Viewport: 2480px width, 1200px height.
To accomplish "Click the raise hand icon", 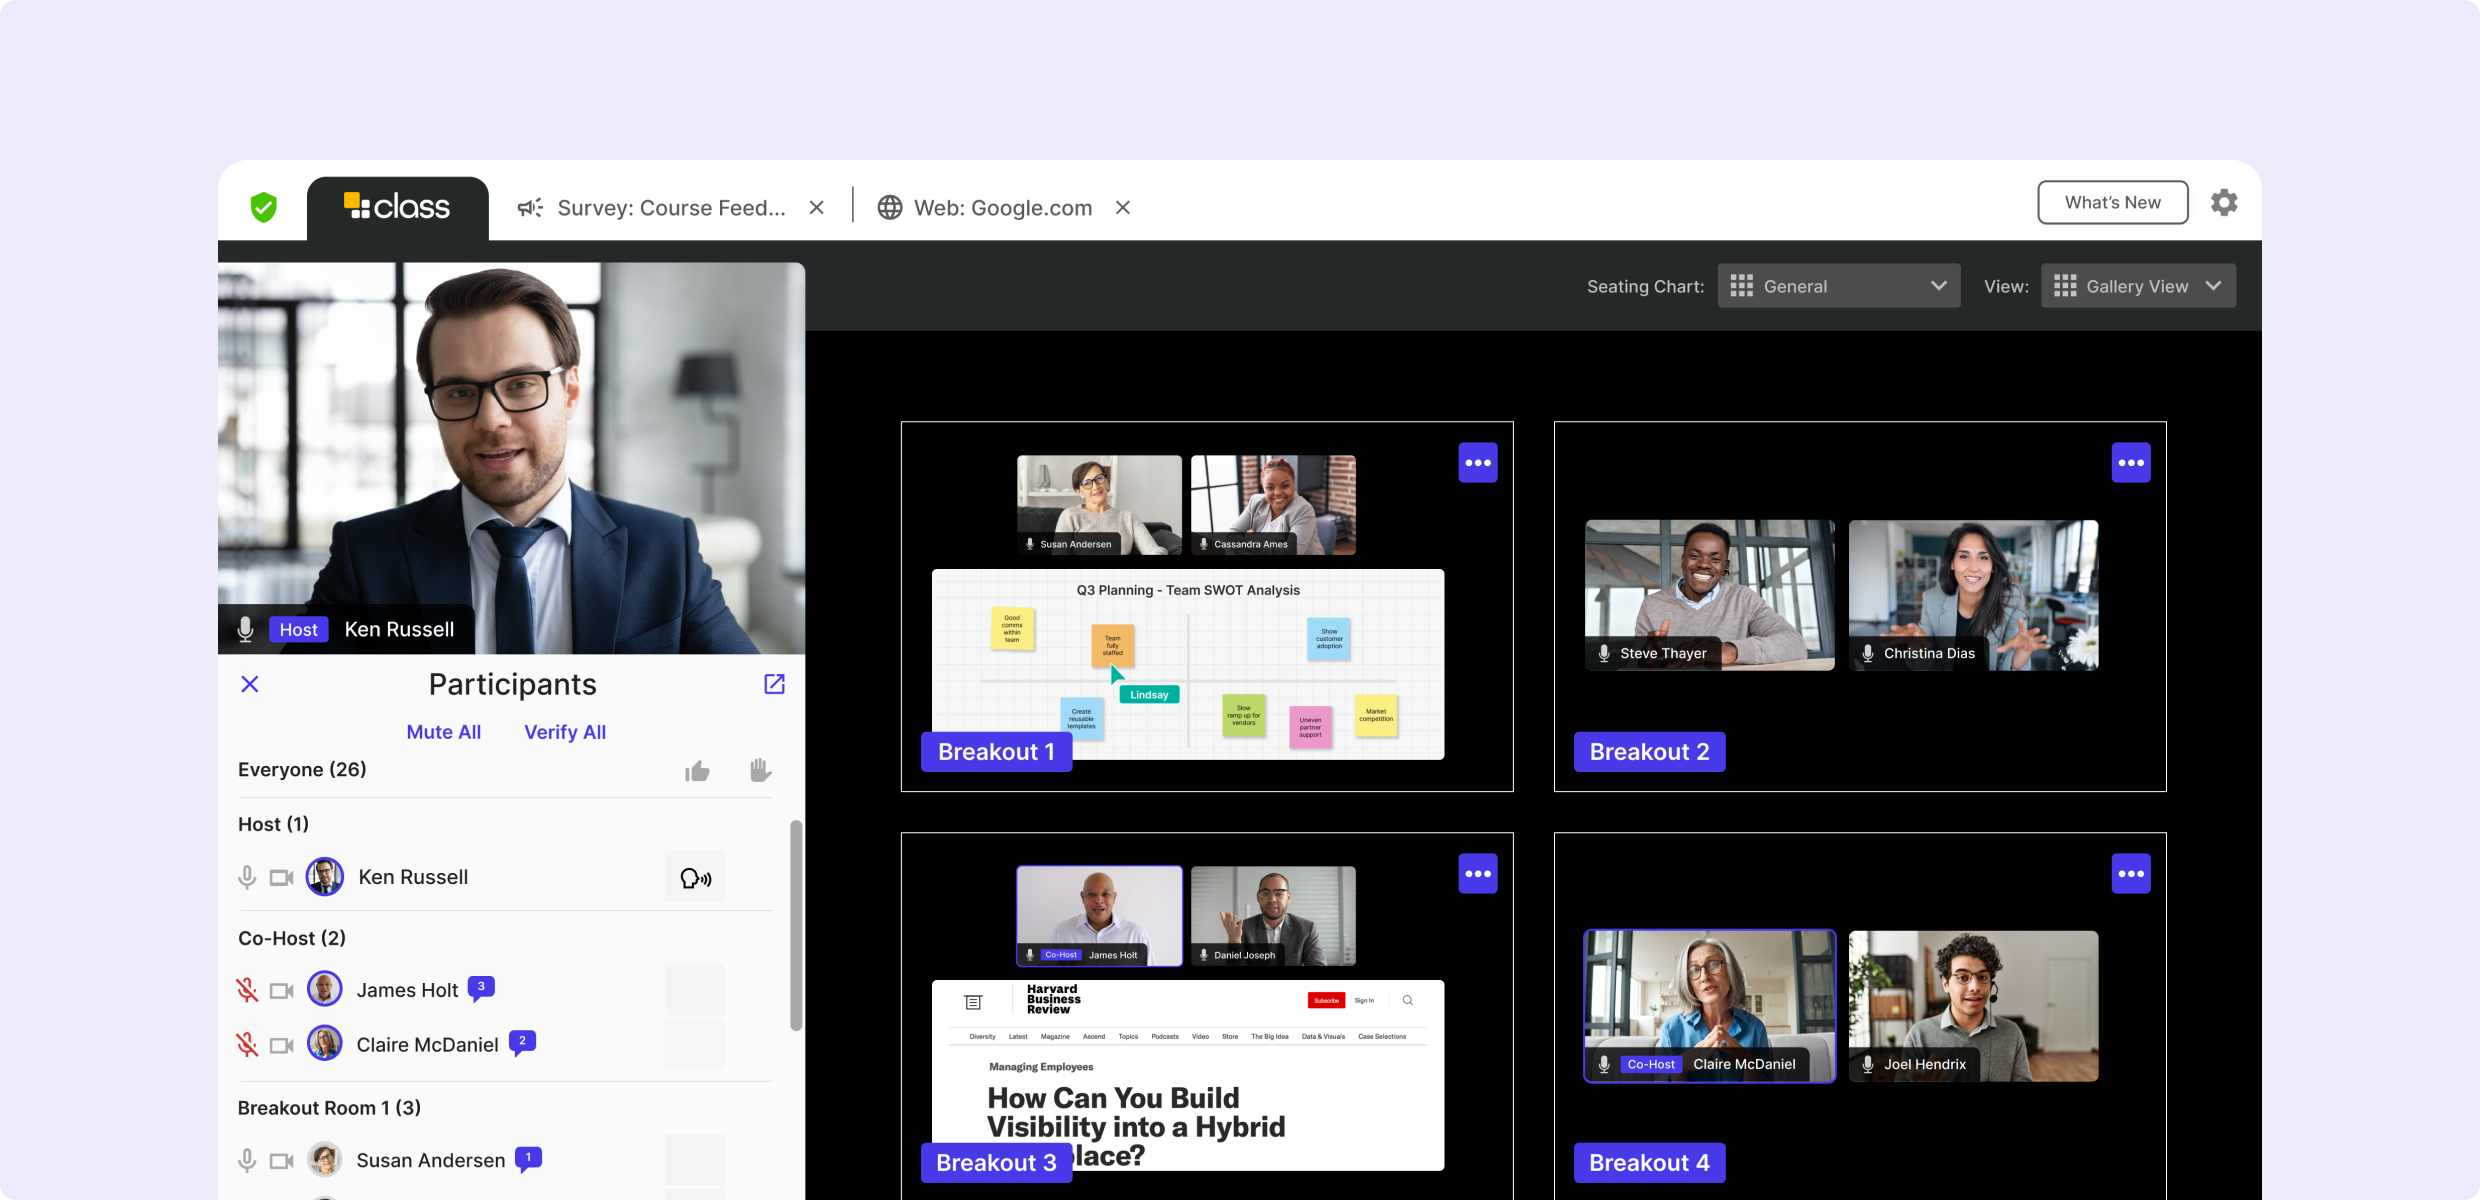I will point(760,770).
